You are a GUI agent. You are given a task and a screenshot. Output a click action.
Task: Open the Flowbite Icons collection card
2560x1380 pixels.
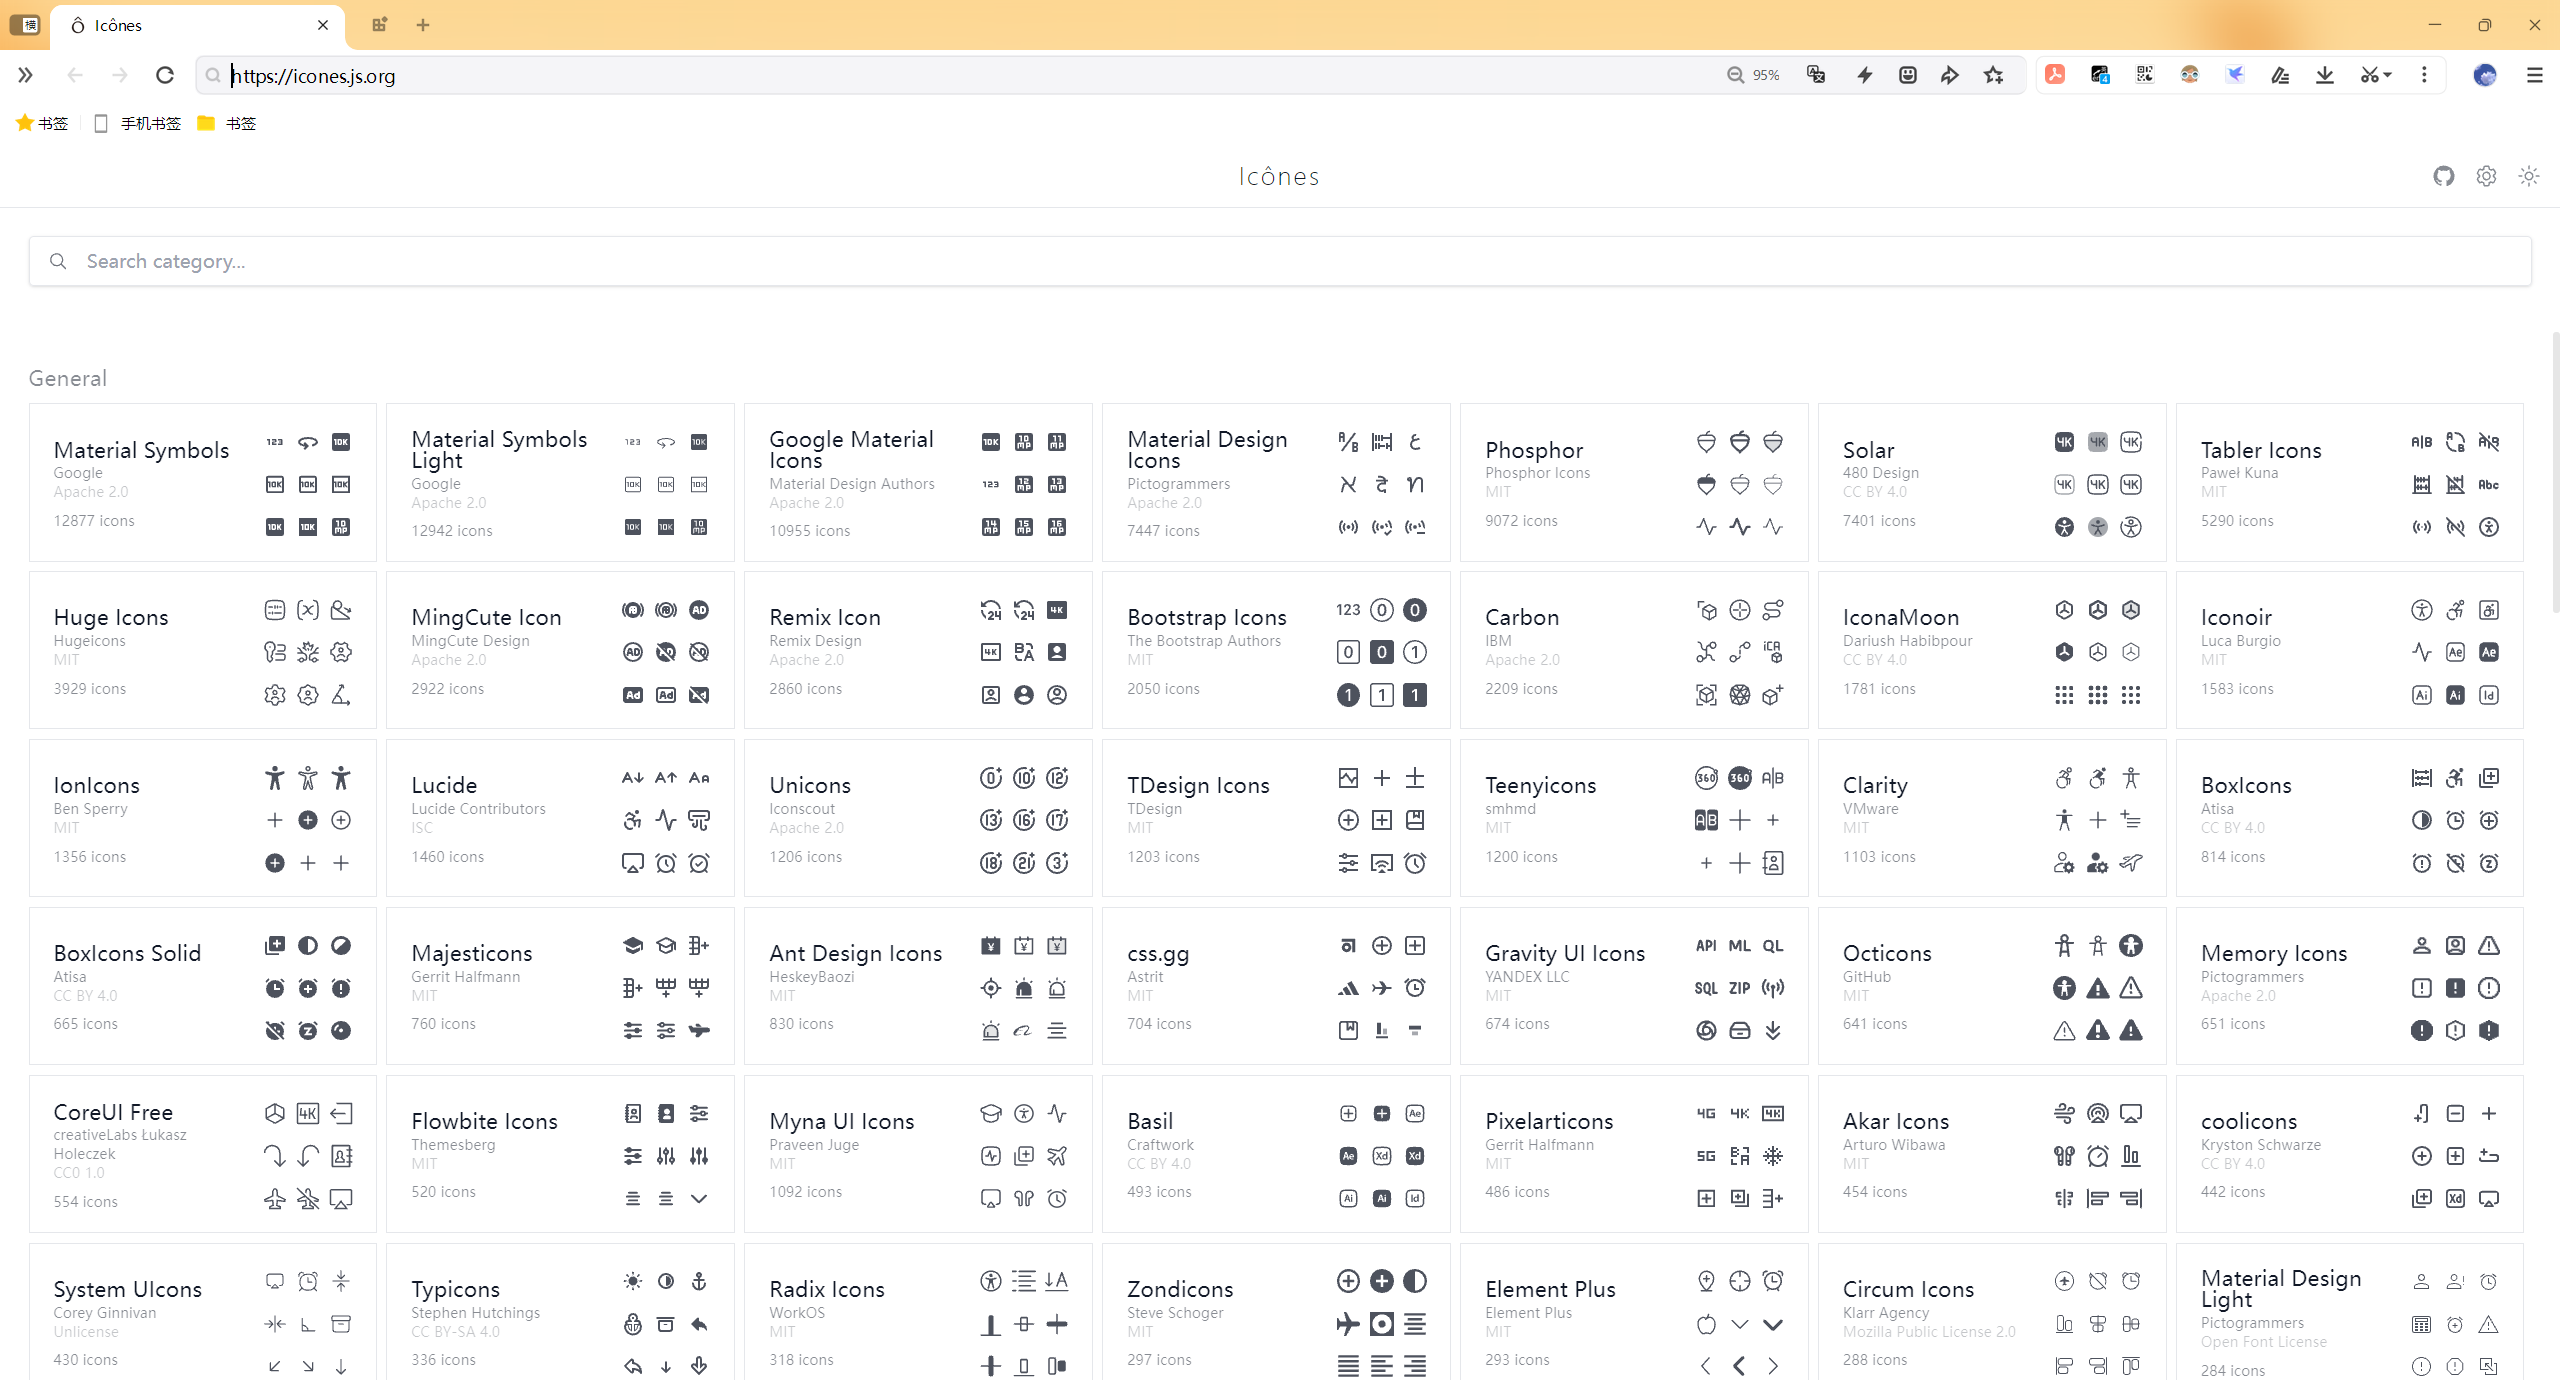(x=560, y=1154)
